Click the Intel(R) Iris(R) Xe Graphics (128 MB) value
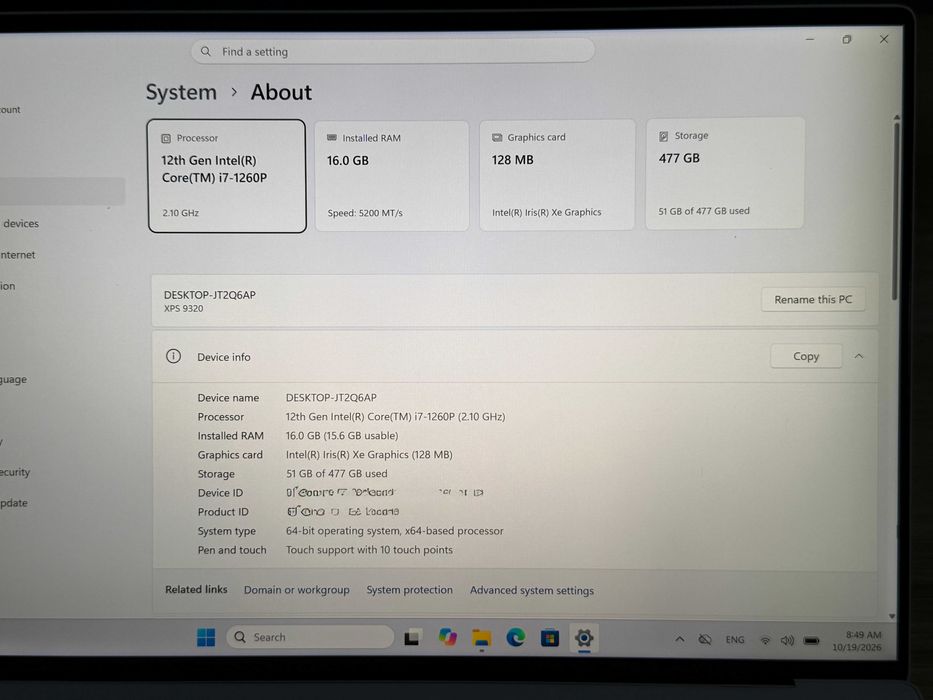The image size is (933, 700). click(369, 455)
